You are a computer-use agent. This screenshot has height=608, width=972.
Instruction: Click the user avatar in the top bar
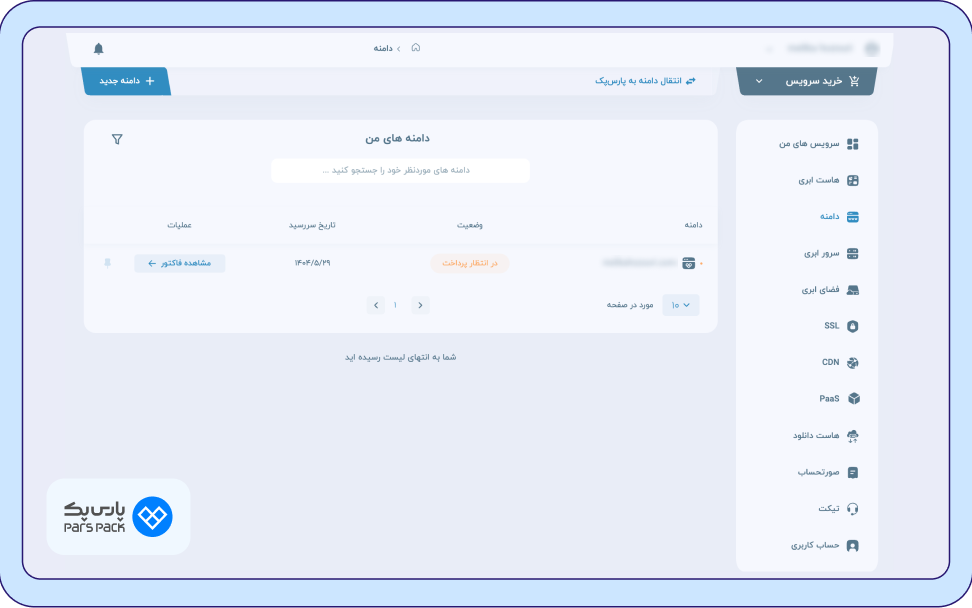click(872, 48)
